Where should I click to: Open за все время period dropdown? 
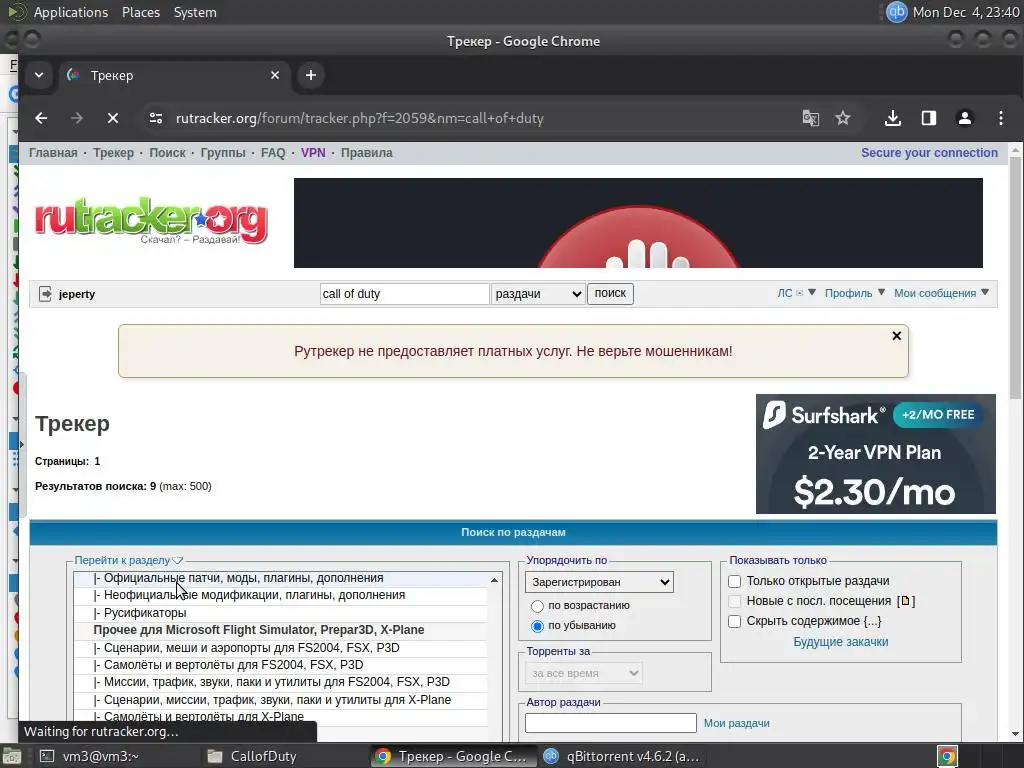coord(584,673)
